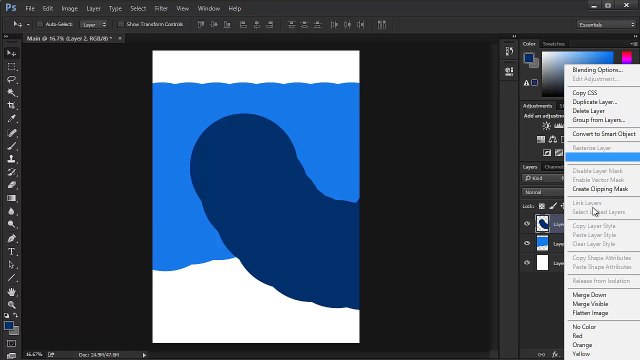Open the Normal blend mode dropdown
The width and height of the screenshot is (640, 360).
click(x=543, y=192)
